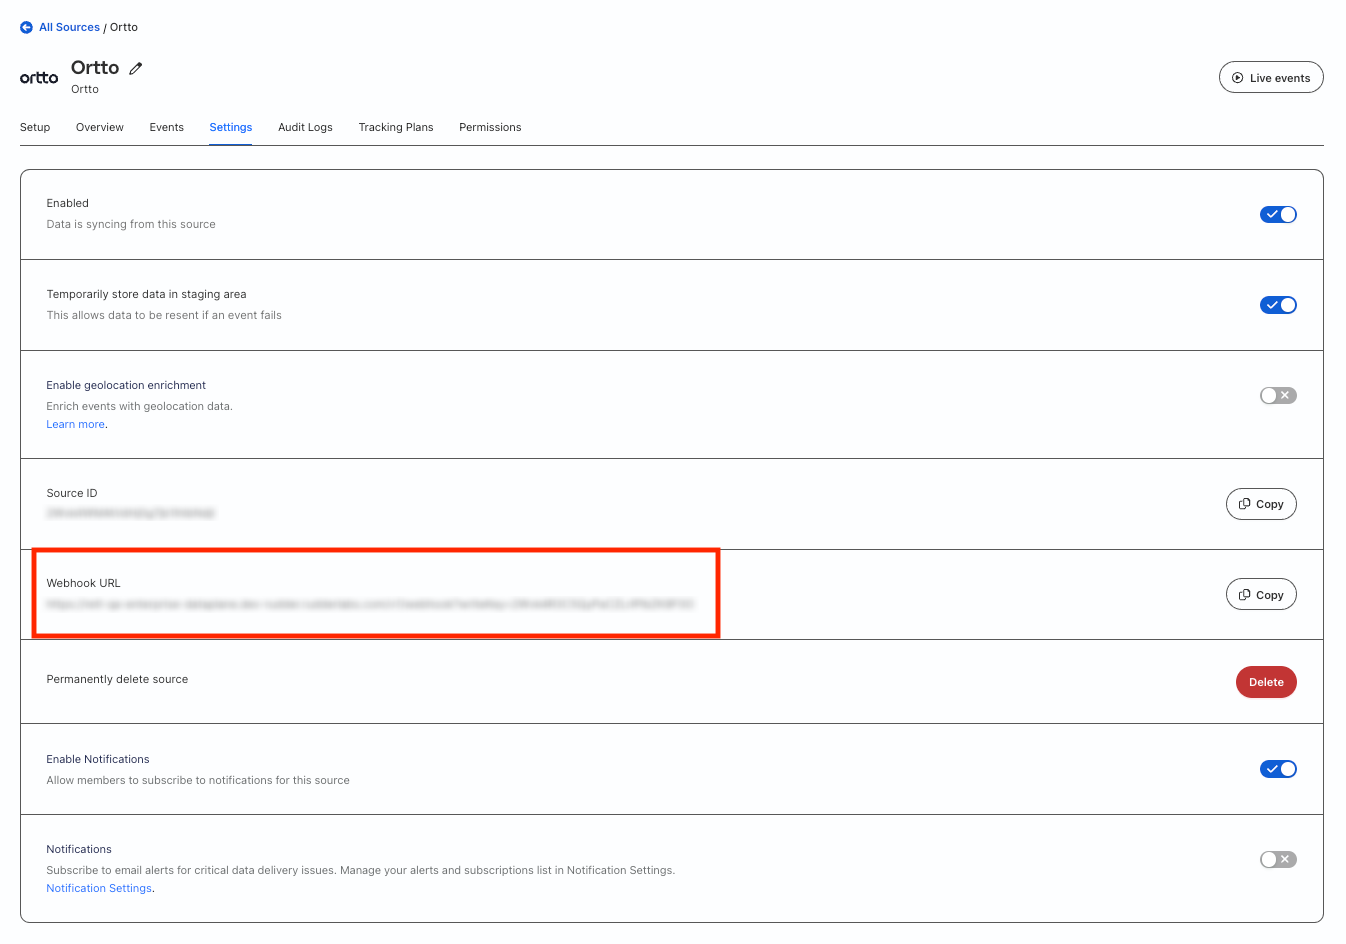This screenshot has width=1346, height=944.
Task: Open the Permissions tab
Action: (490, 127)
